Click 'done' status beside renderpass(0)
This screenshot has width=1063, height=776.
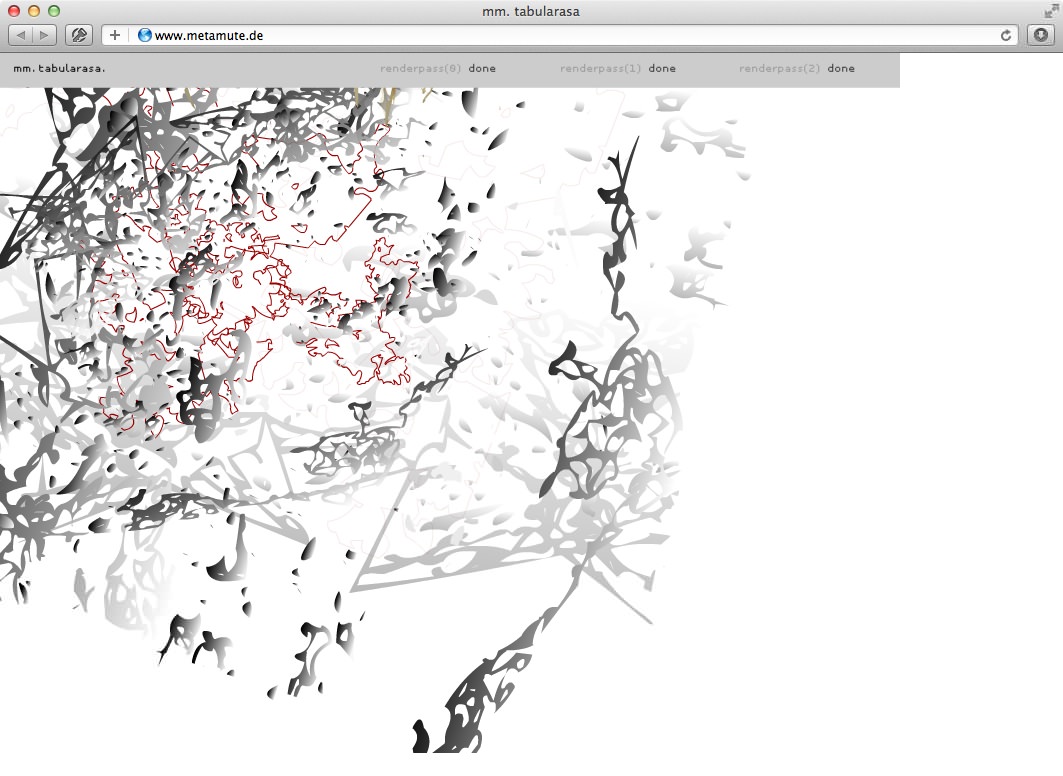pyautogui.click(x=482, y=69)
